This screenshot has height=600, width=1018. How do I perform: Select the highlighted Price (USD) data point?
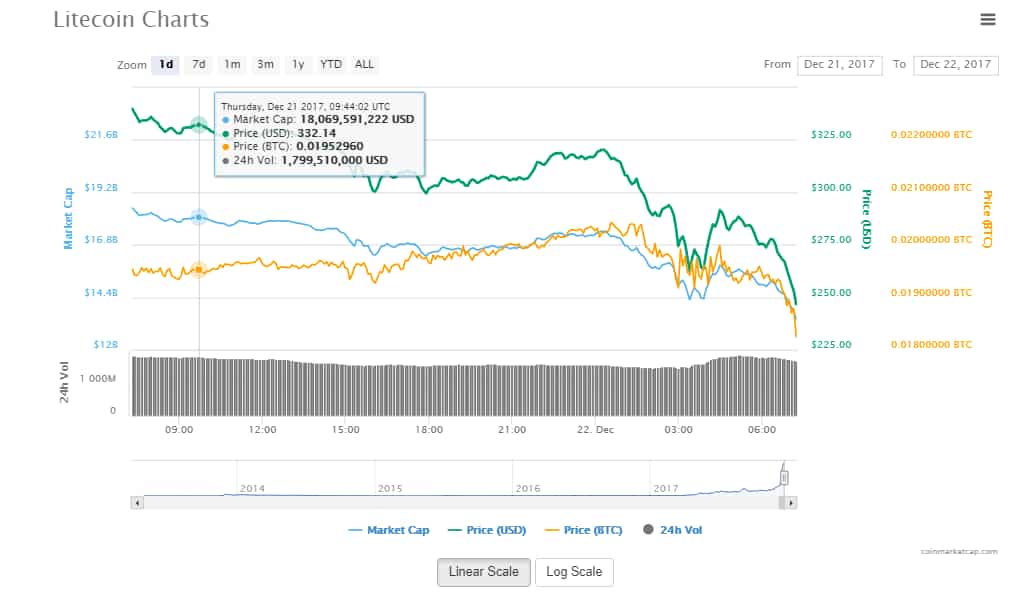(x=199, y=125)
